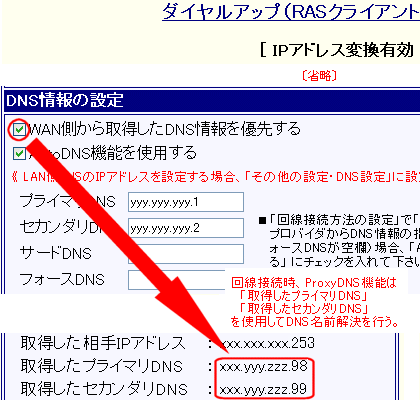Click the サードDNS label text

pyautogui.click(x=55, y=253)
